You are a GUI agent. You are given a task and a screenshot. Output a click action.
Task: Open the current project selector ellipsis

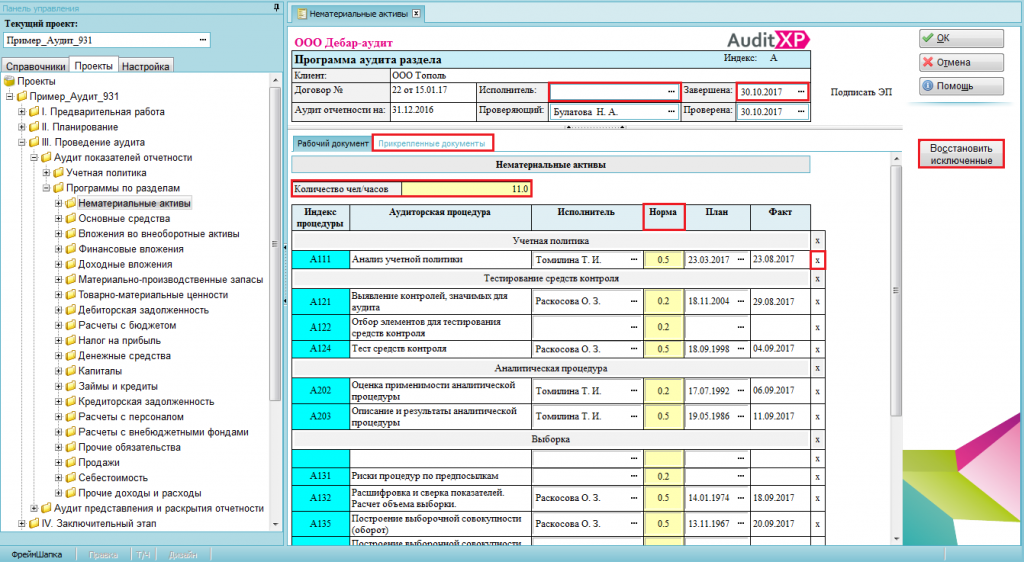pyautogui.click(x=203, y=40)
